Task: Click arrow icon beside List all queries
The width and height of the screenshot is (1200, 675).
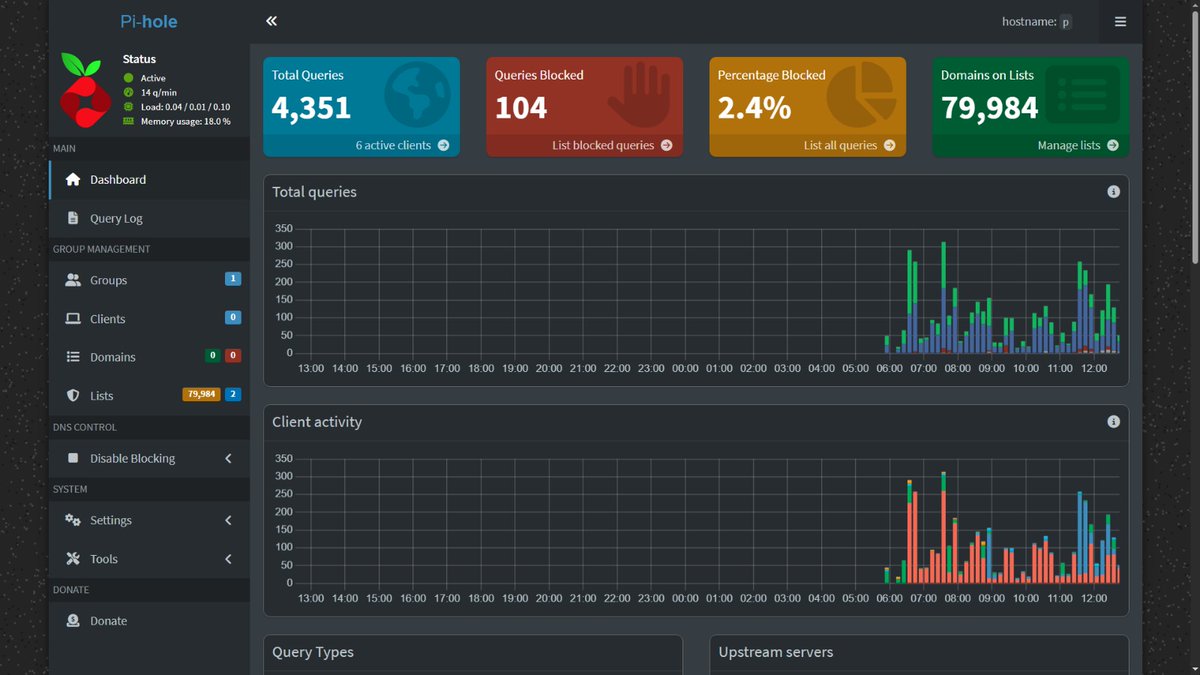Action: coord(889,145)
